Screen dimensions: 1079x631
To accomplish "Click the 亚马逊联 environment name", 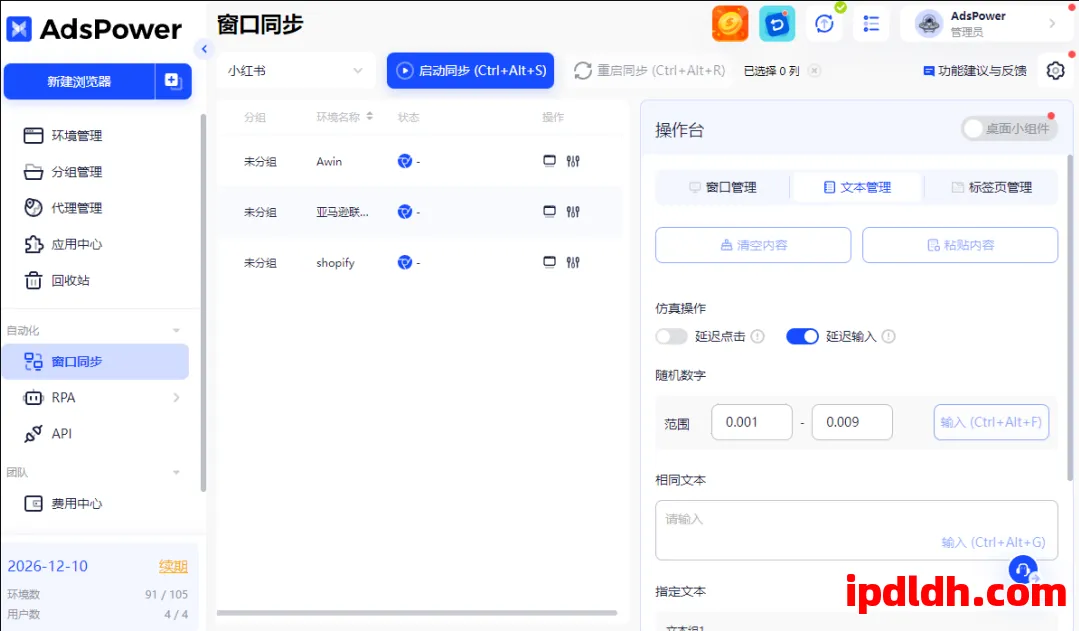I will pos(342,212).
